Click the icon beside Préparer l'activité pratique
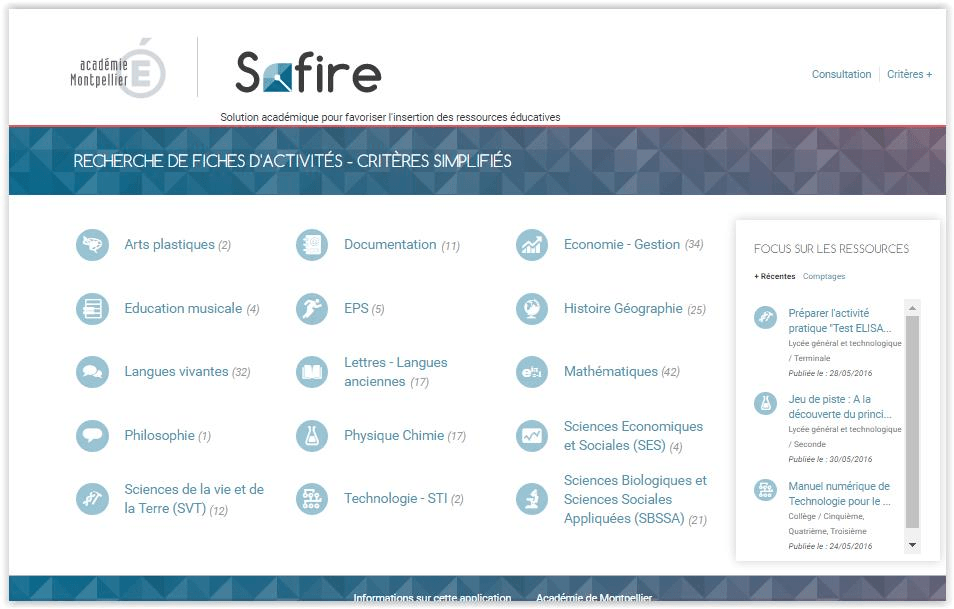The height and width of the screenshot is (609, 954). click(x=765, y=317)
